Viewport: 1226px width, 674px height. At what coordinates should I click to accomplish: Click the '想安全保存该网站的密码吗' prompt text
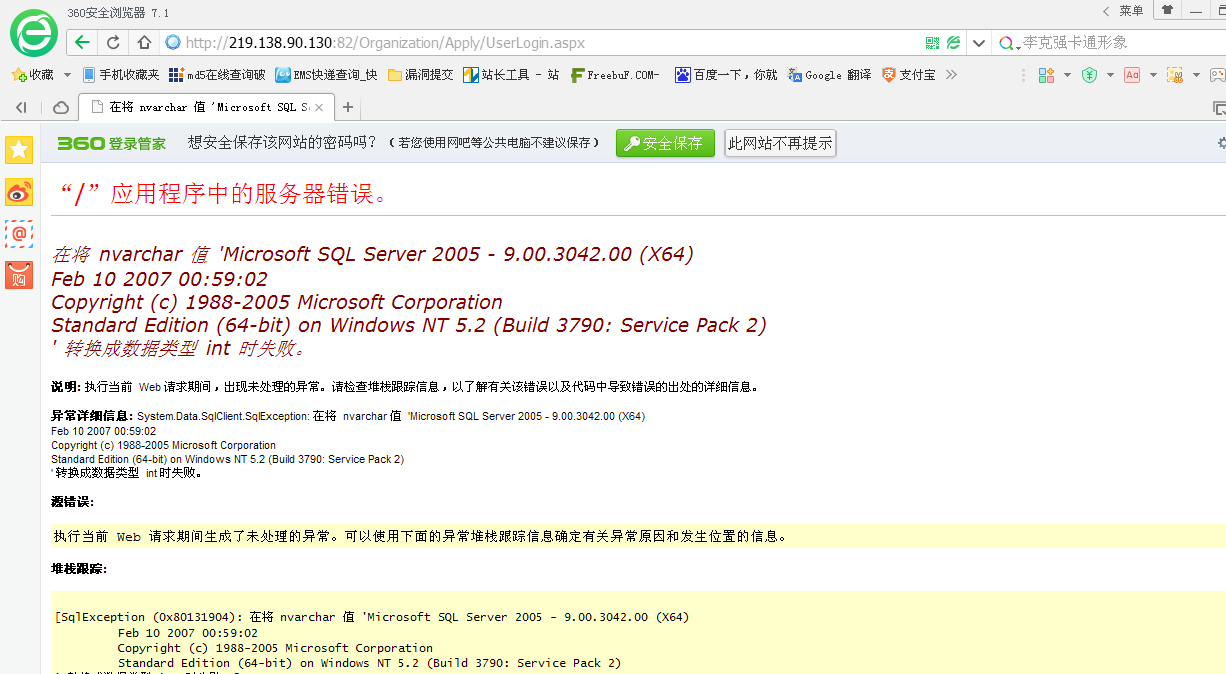click(283, 143)
